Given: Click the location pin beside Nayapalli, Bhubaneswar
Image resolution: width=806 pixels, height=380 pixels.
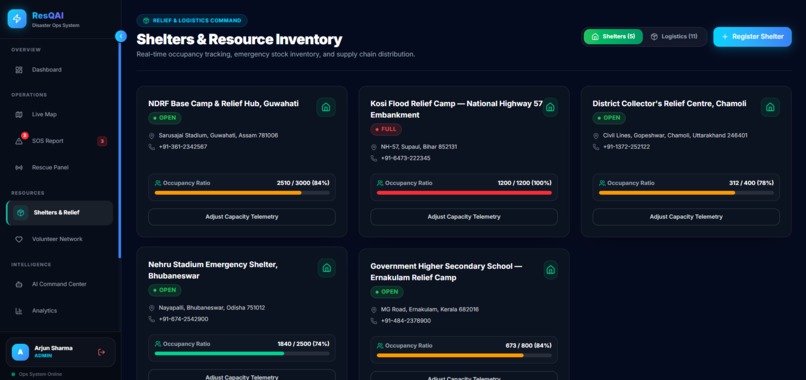Looking at the screenshot, I should (x=152, y=308).
